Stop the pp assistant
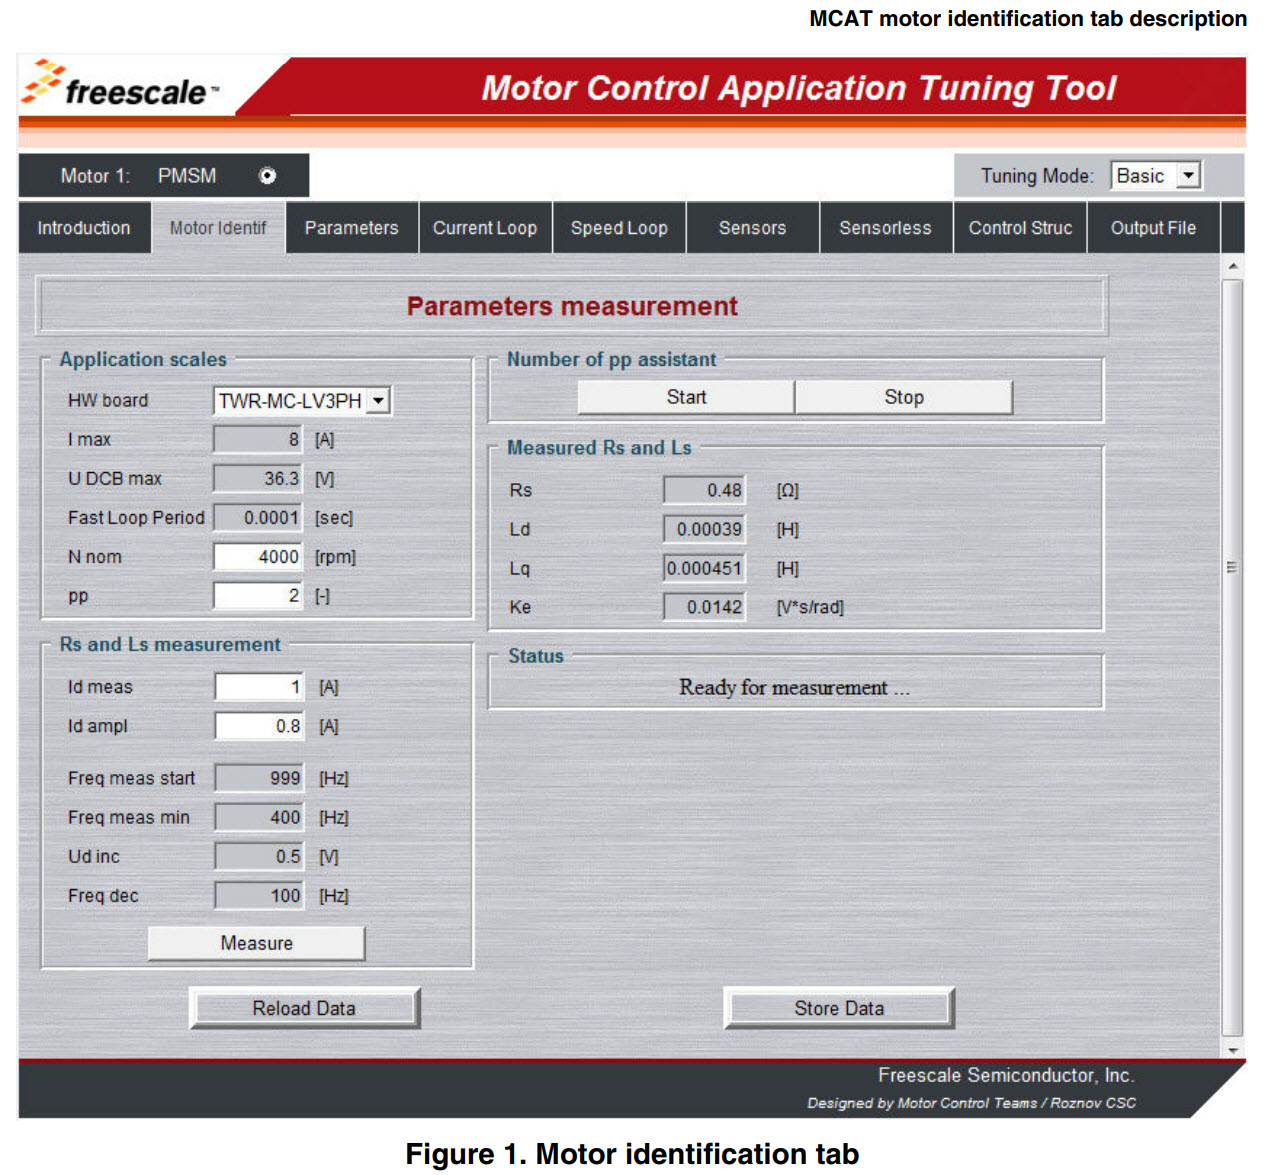The height and width of the screenshot is (1175, 1264). click(903, 396)
